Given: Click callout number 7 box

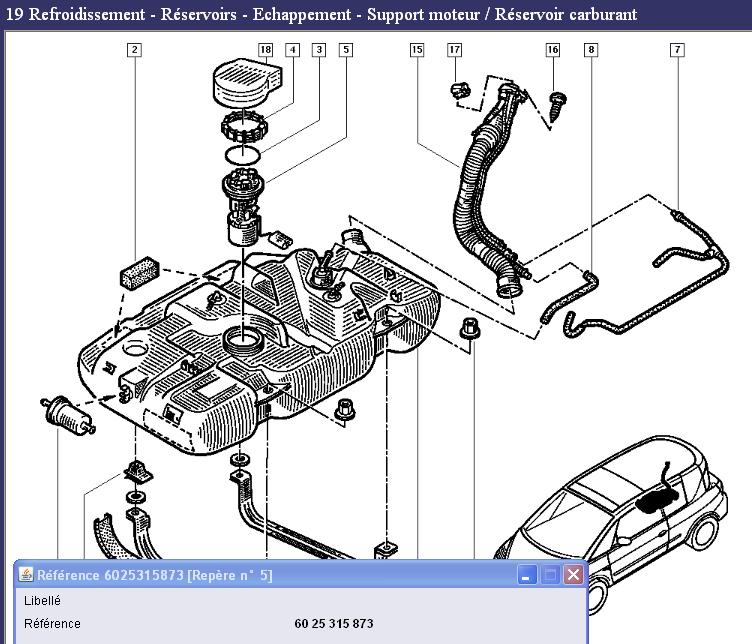Looking at the screenshot, I should click(x=677, y=49).
